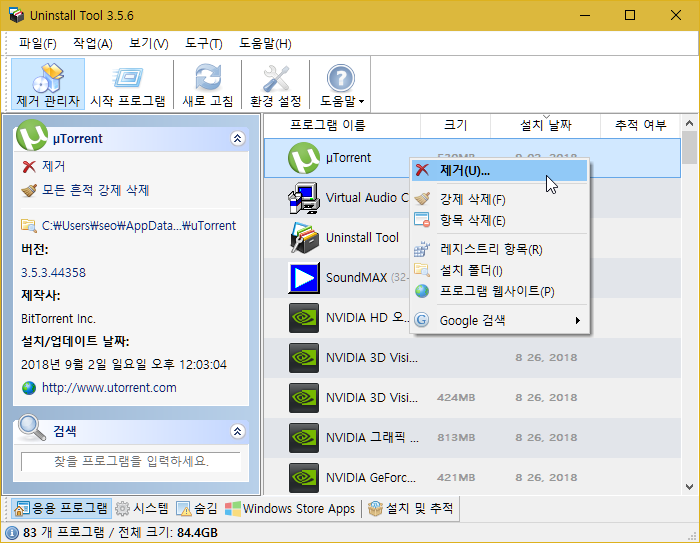
Task: Click the Google G icon in context menu
Action: pyautogui.click(x=422, y=320)
